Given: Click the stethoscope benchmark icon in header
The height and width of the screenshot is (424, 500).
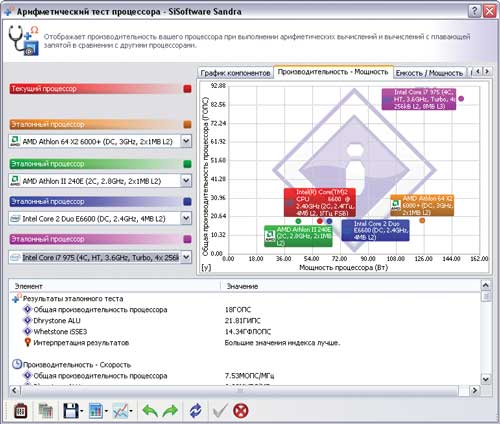Looking at the screenshot, I should coord(23,40).
